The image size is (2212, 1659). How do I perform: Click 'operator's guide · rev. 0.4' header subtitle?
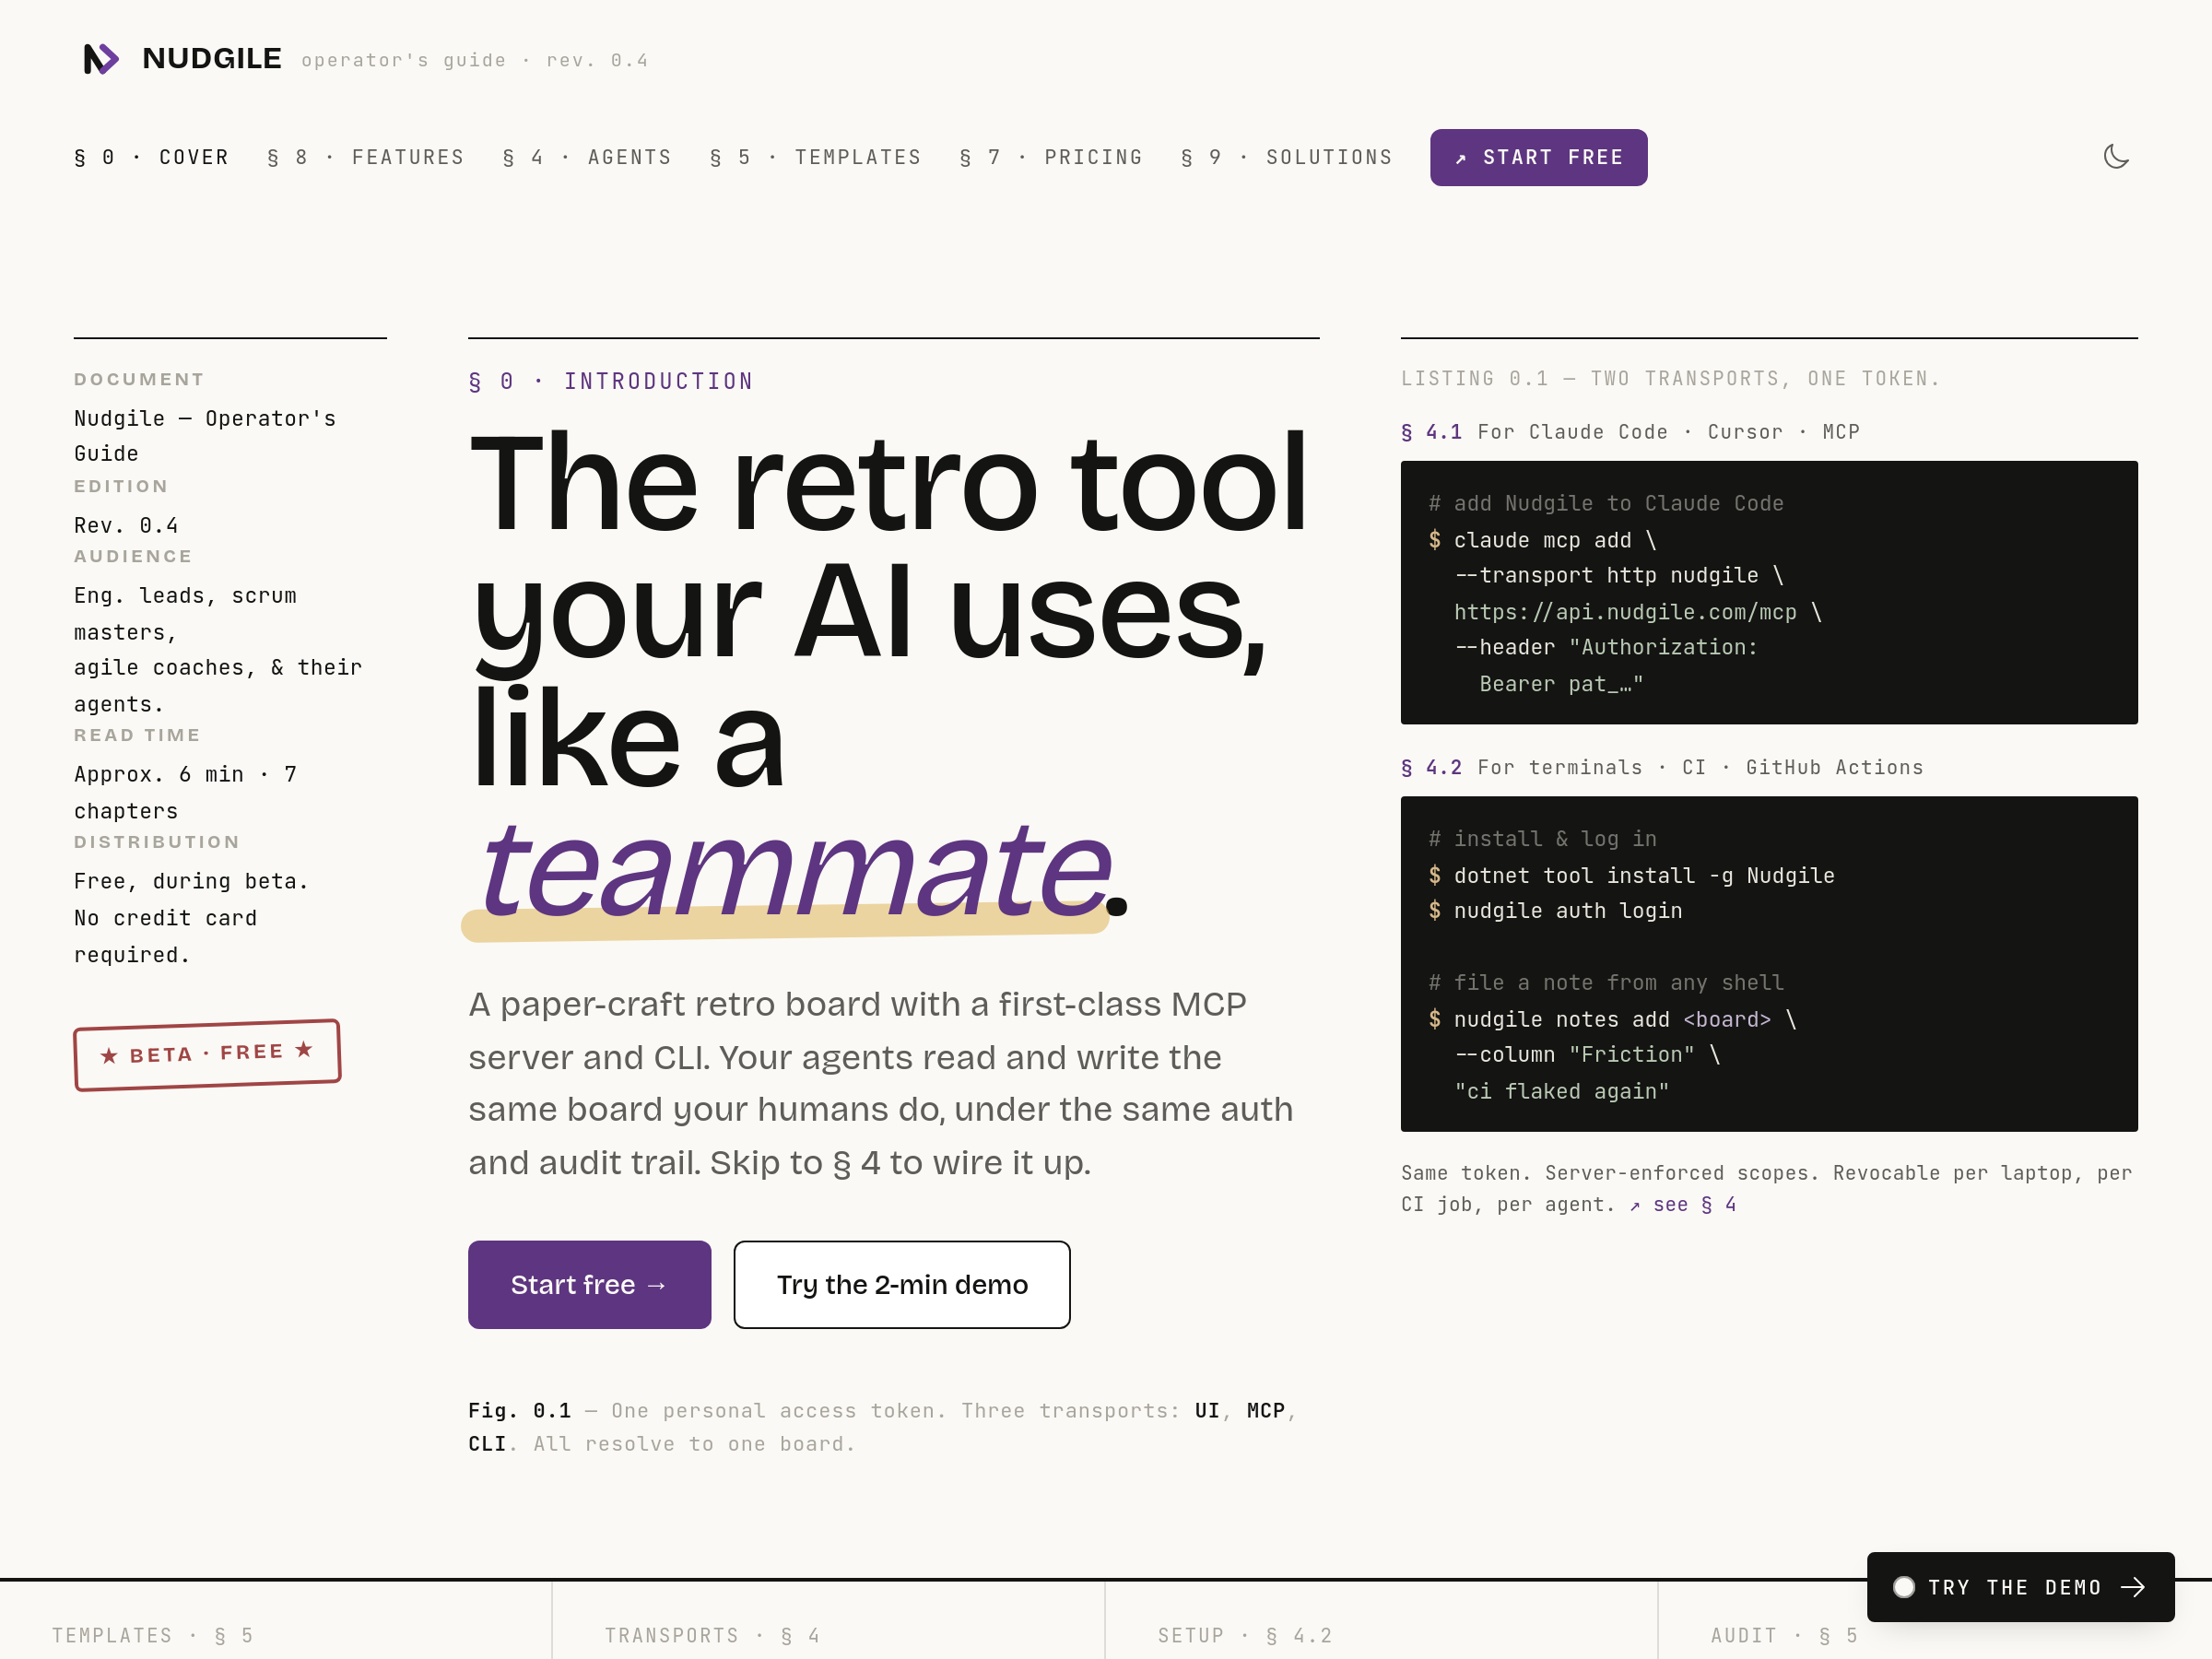[x=475, y=61]
